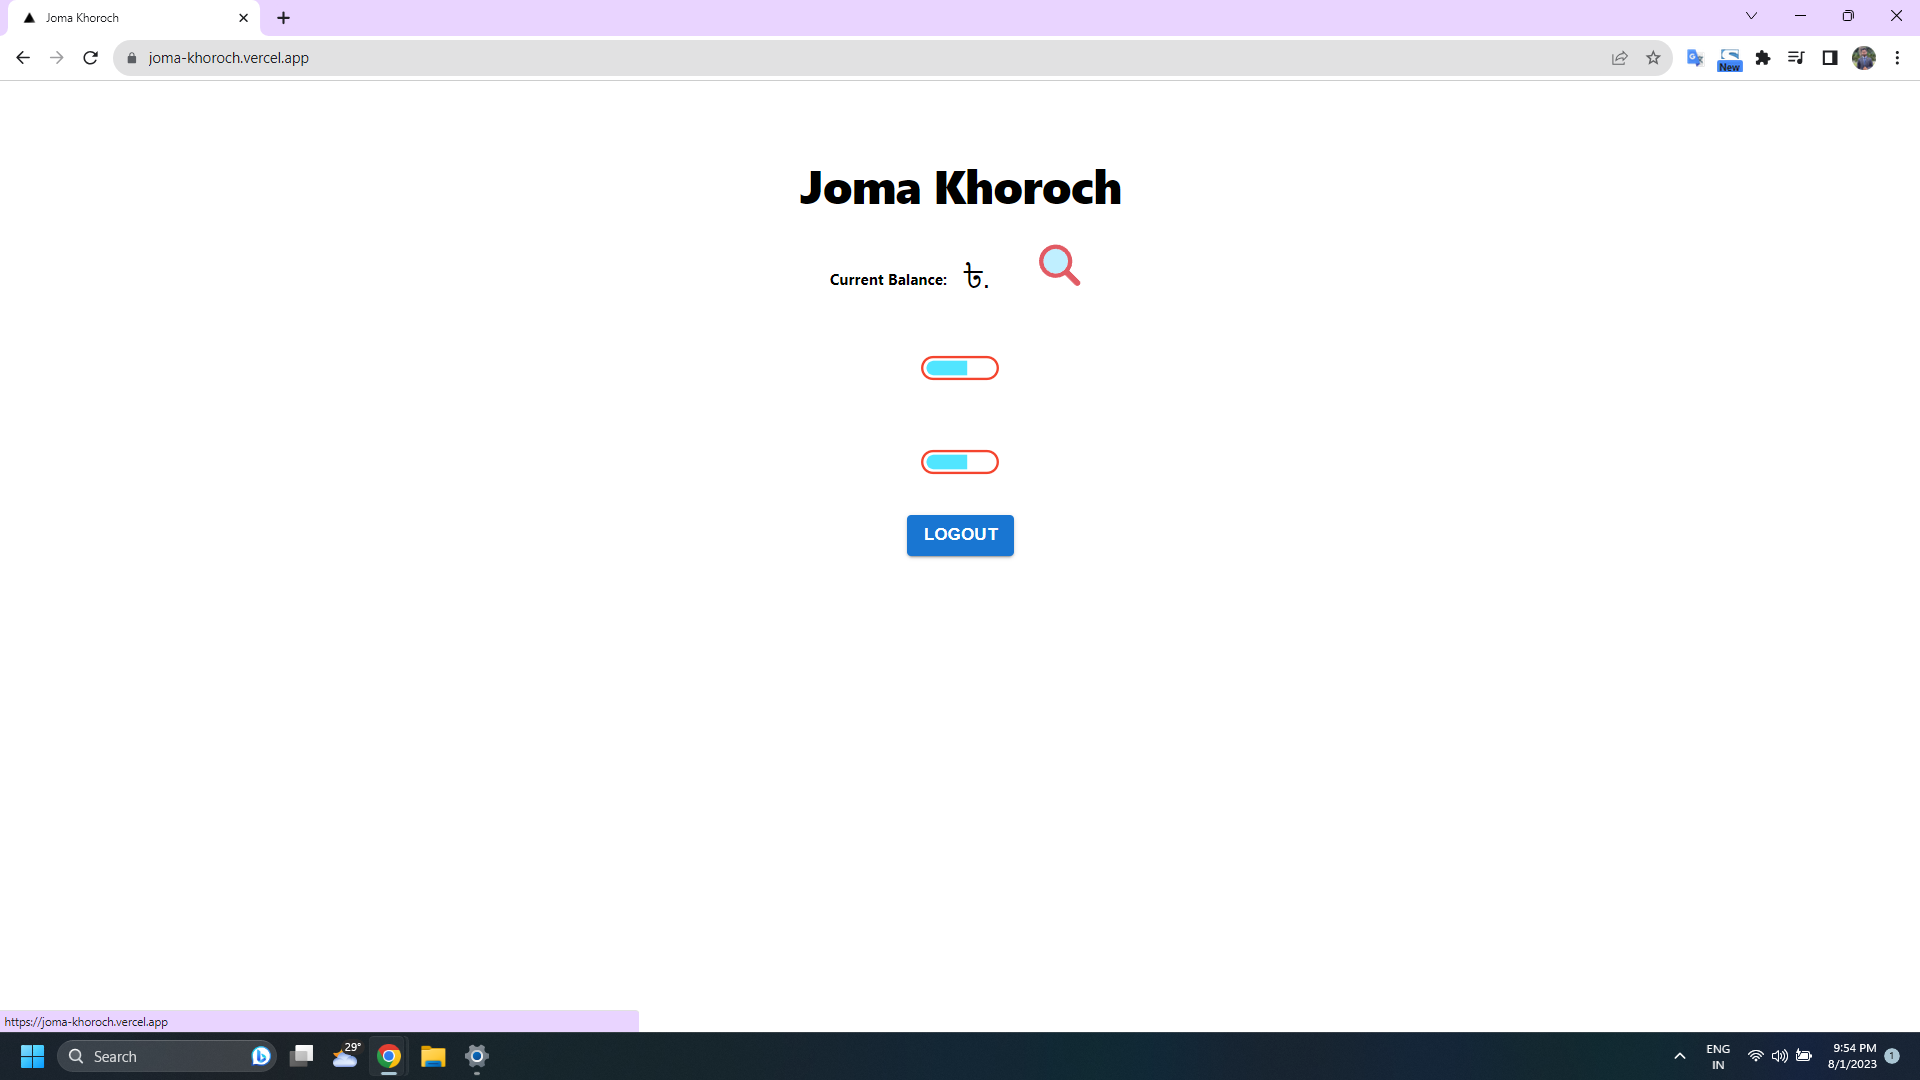Select the Joma Khoroch tab
1920x1080 pixels.
[130, 18]
